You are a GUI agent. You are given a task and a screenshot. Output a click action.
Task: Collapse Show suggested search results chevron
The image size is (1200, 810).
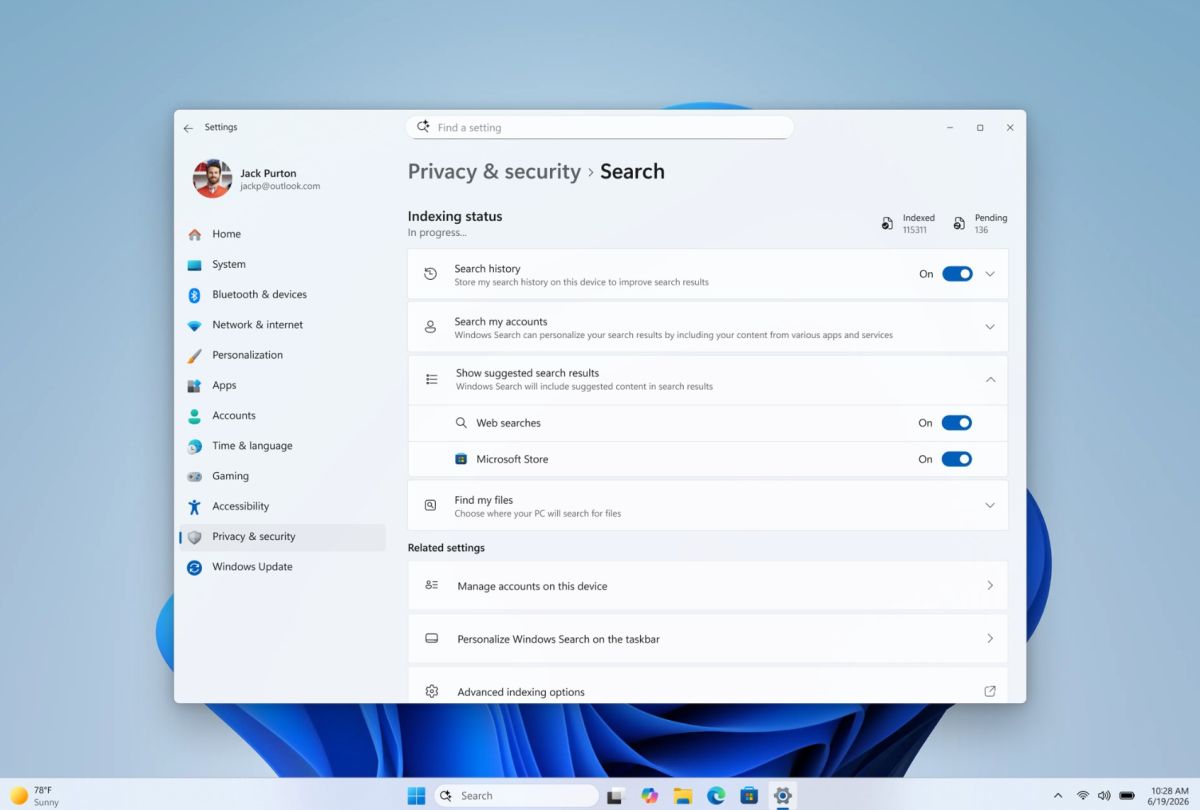pyautogui.click(x=990, y=379)
